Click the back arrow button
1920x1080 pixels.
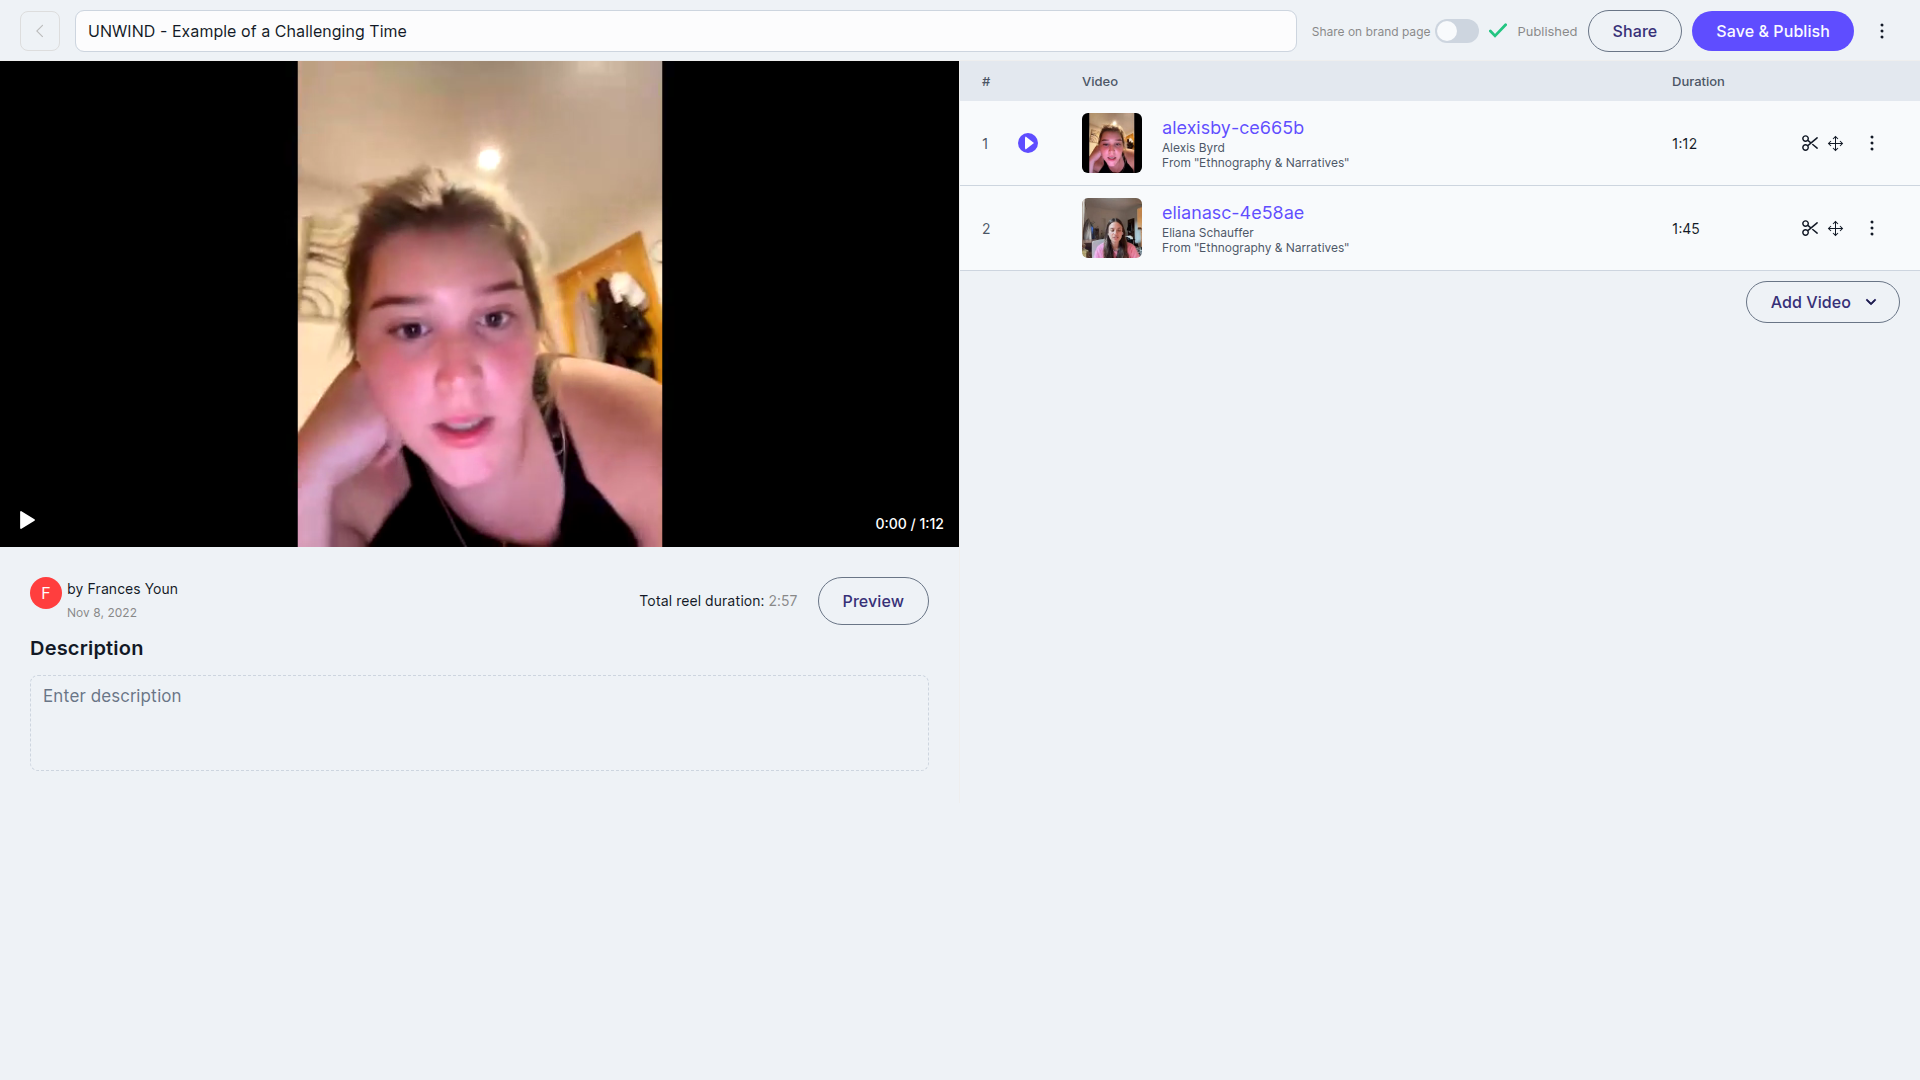click(40, 31)
